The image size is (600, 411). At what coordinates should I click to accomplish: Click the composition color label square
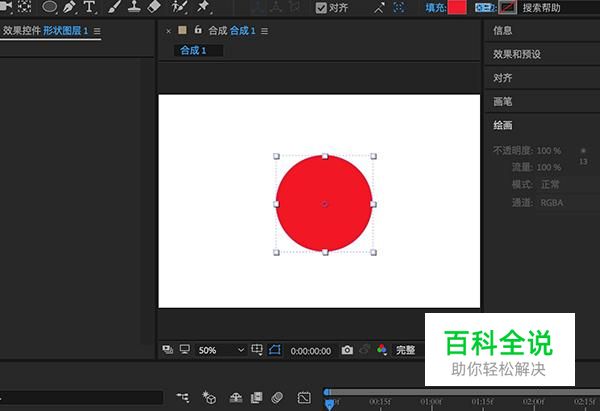183,30
